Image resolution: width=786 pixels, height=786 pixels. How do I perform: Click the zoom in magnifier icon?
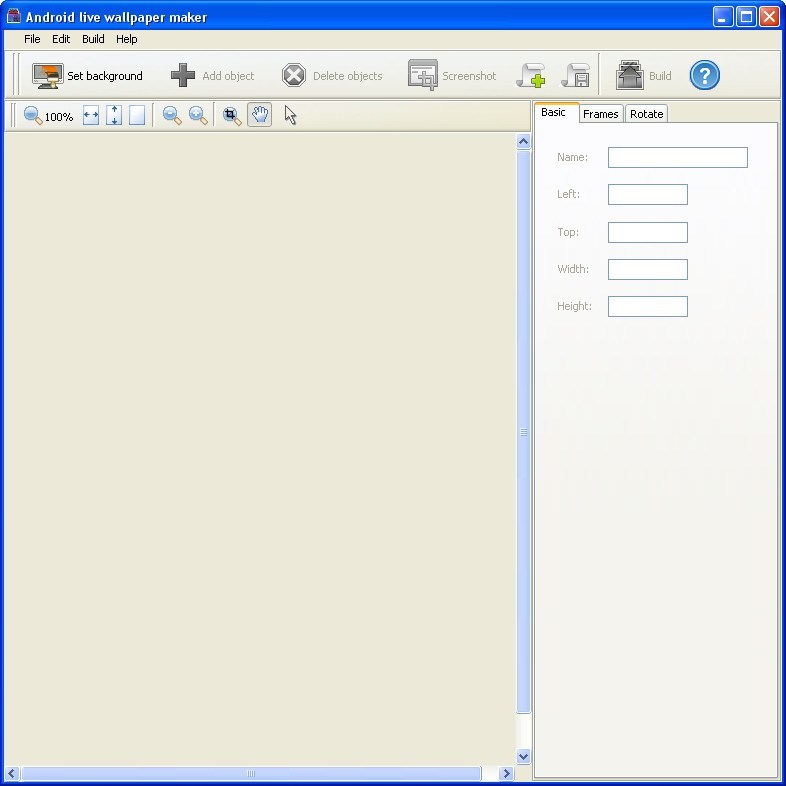coord(198,115)
